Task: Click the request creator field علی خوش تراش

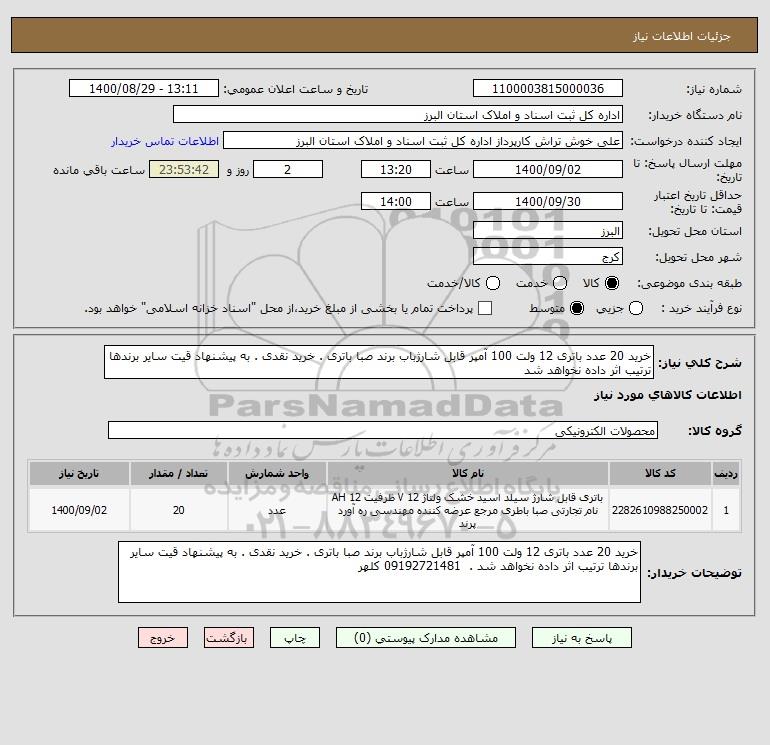Action: 423,141
